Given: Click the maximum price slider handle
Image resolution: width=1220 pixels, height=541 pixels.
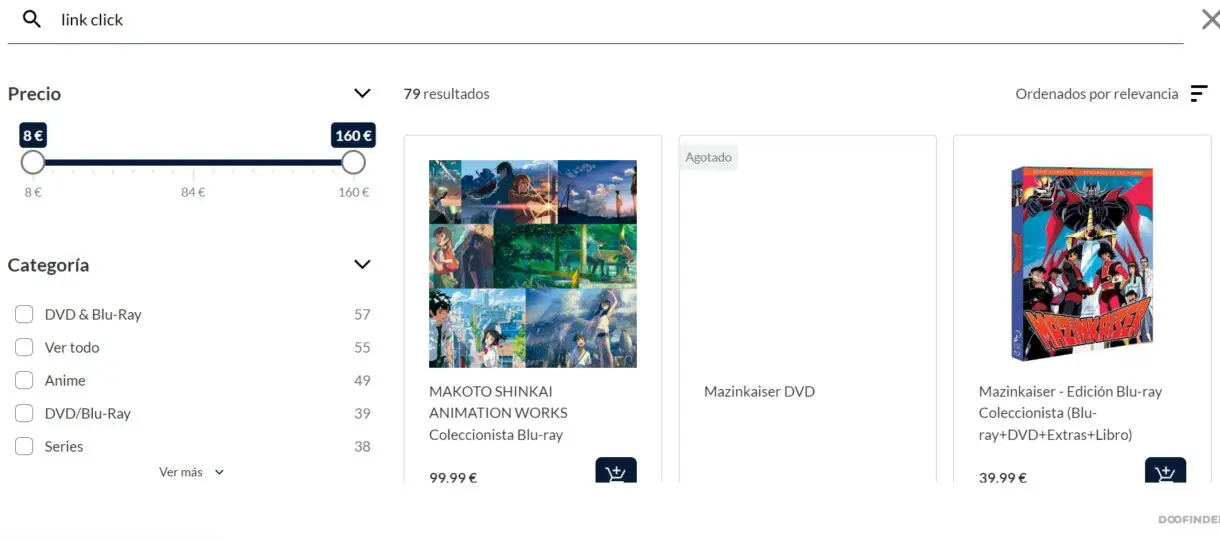Looking at the screenshot, I should 353,162.
